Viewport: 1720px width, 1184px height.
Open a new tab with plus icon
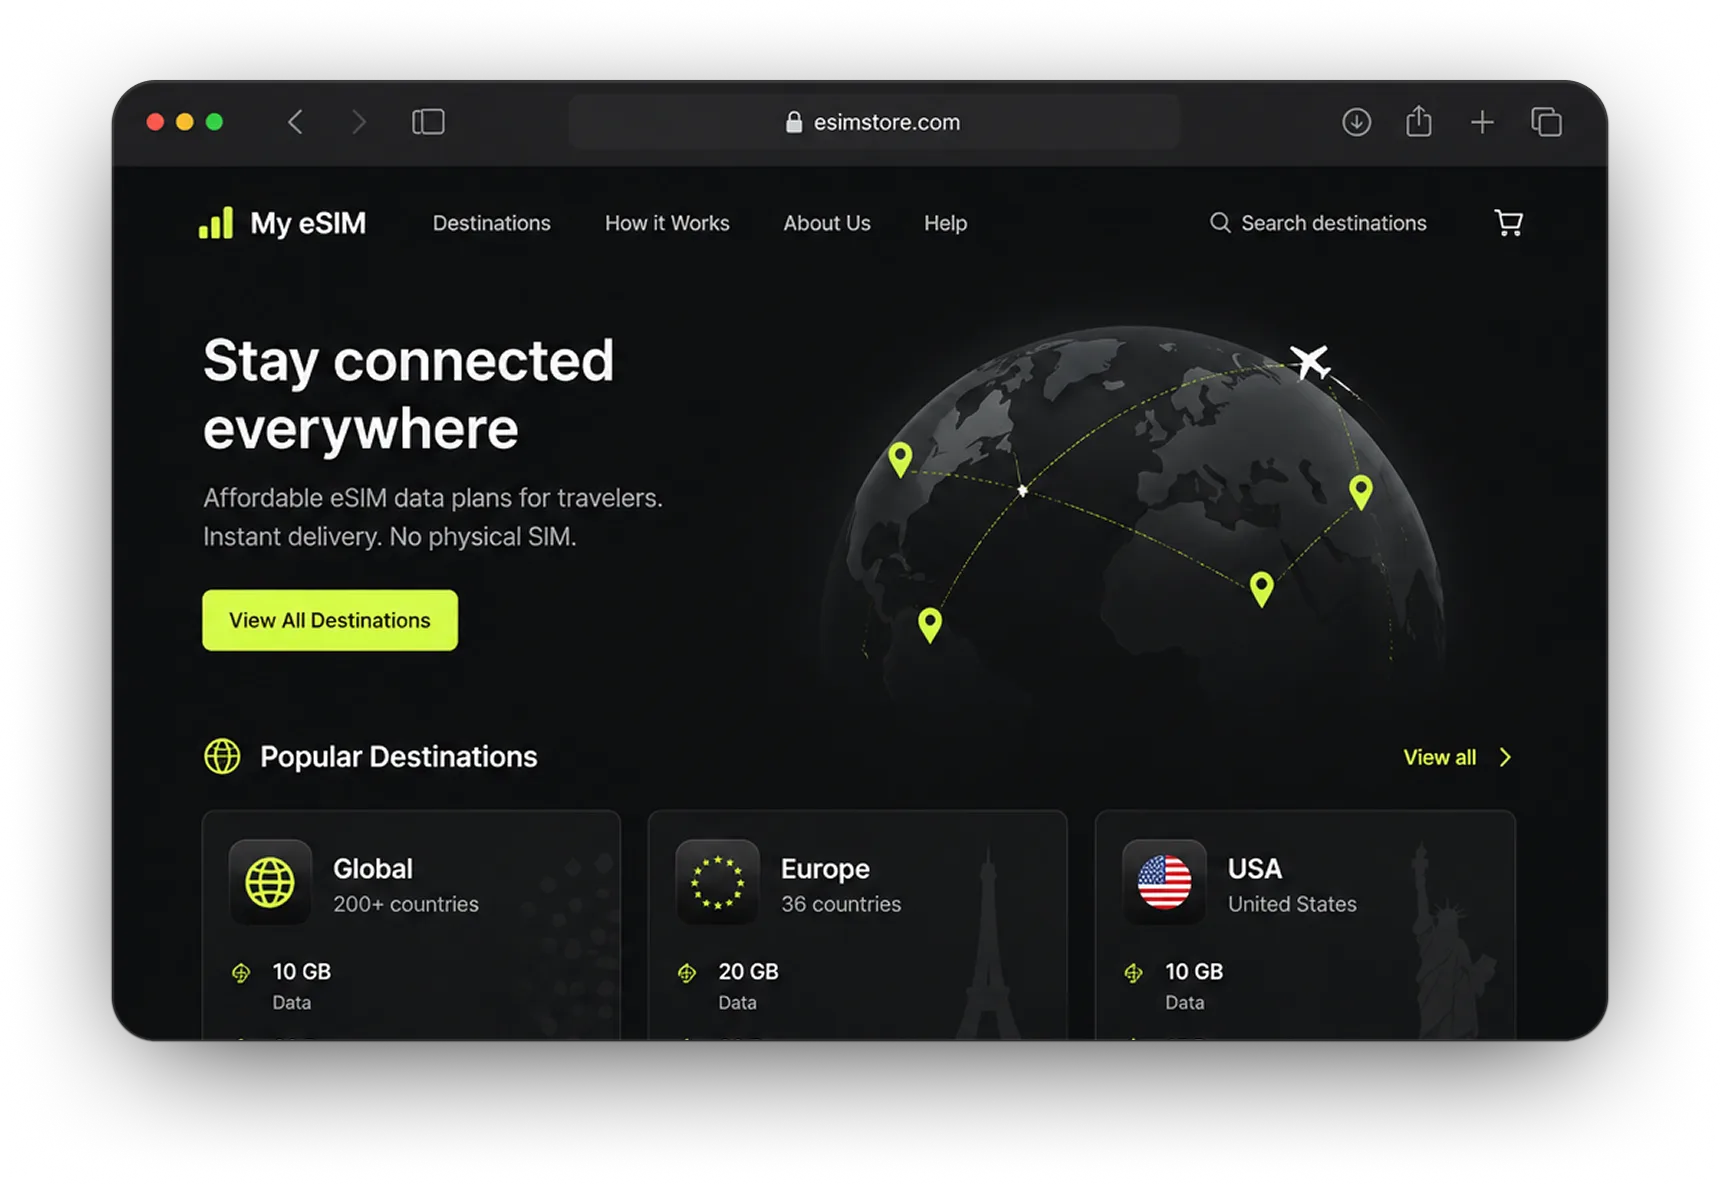coord(1482,122)
